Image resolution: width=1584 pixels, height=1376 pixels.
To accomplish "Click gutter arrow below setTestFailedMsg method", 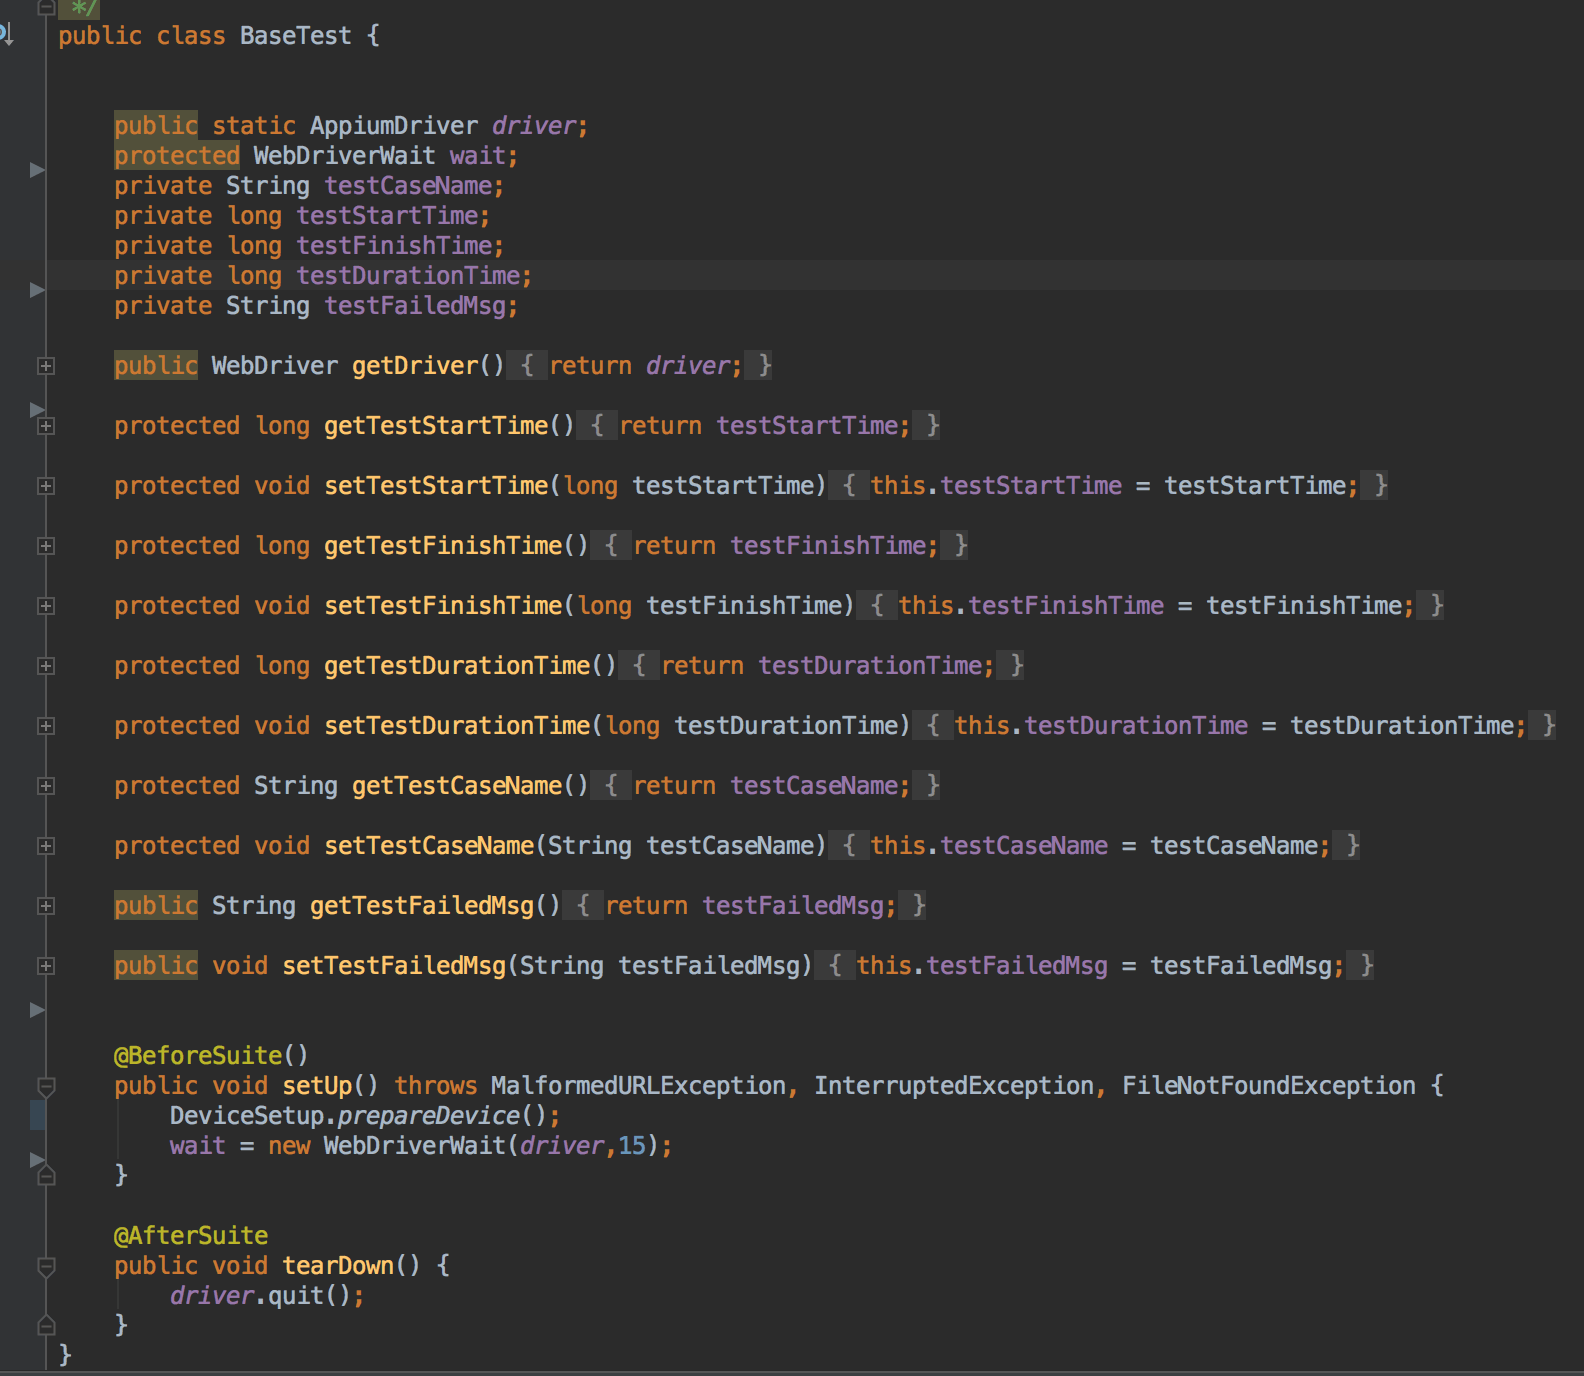I will (x=37, y=1010).
